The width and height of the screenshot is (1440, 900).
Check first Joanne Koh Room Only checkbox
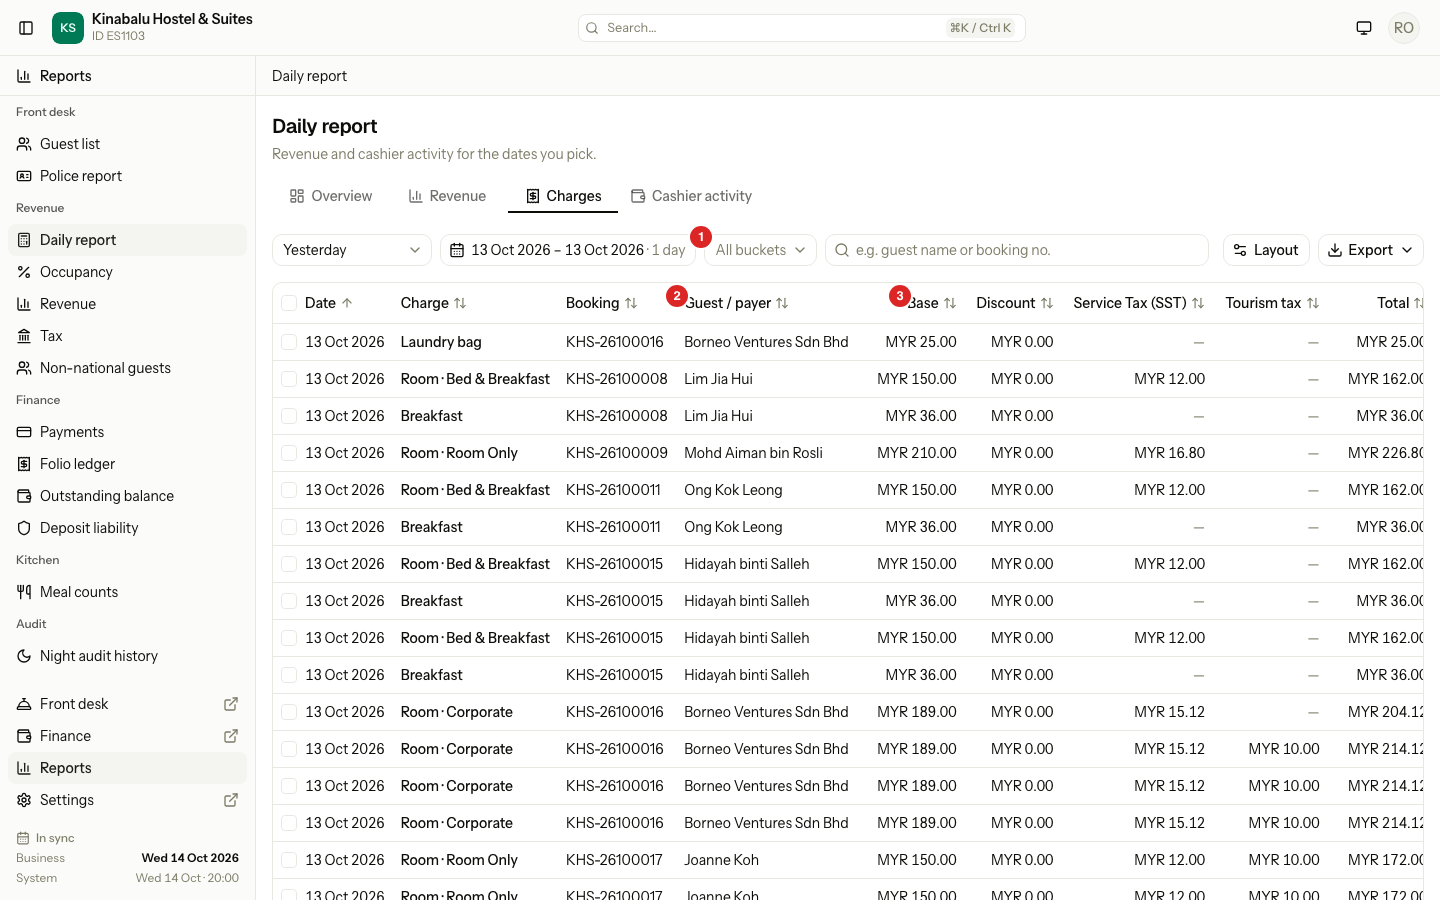coord(289,860)
